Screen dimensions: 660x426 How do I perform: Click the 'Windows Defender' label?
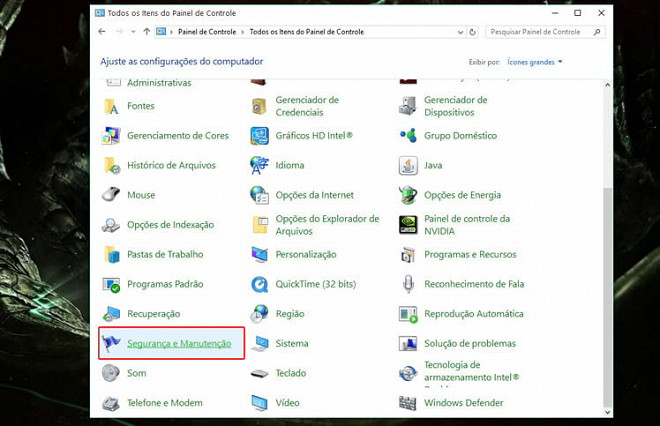tap(463, 403)
